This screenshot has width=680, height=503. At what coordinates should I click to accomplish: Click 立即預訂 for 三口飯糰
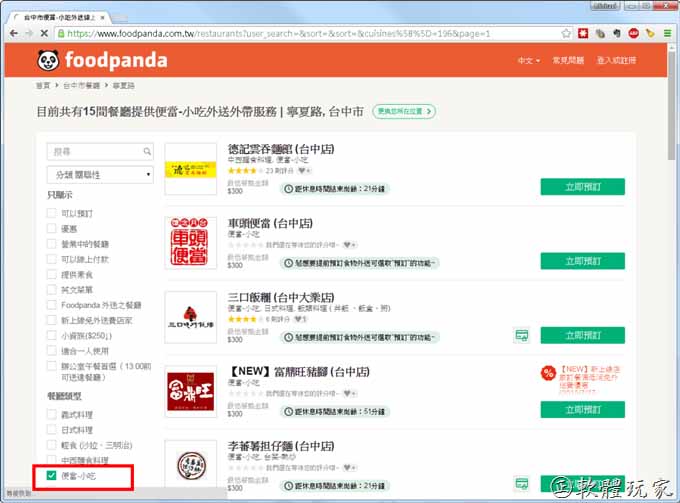[x=582, y=335]
